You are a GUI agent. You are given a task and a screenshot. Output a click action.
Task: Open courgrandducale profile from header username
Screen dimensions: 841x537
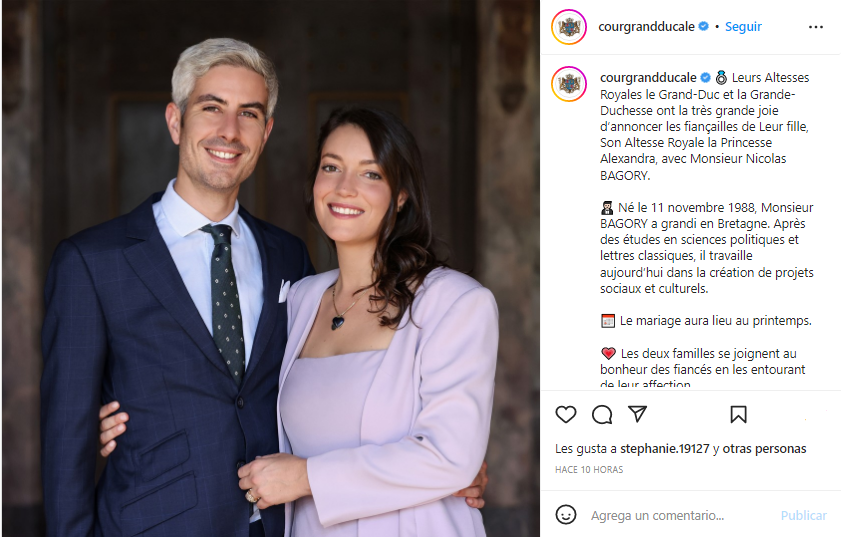[x=646, y=26]
